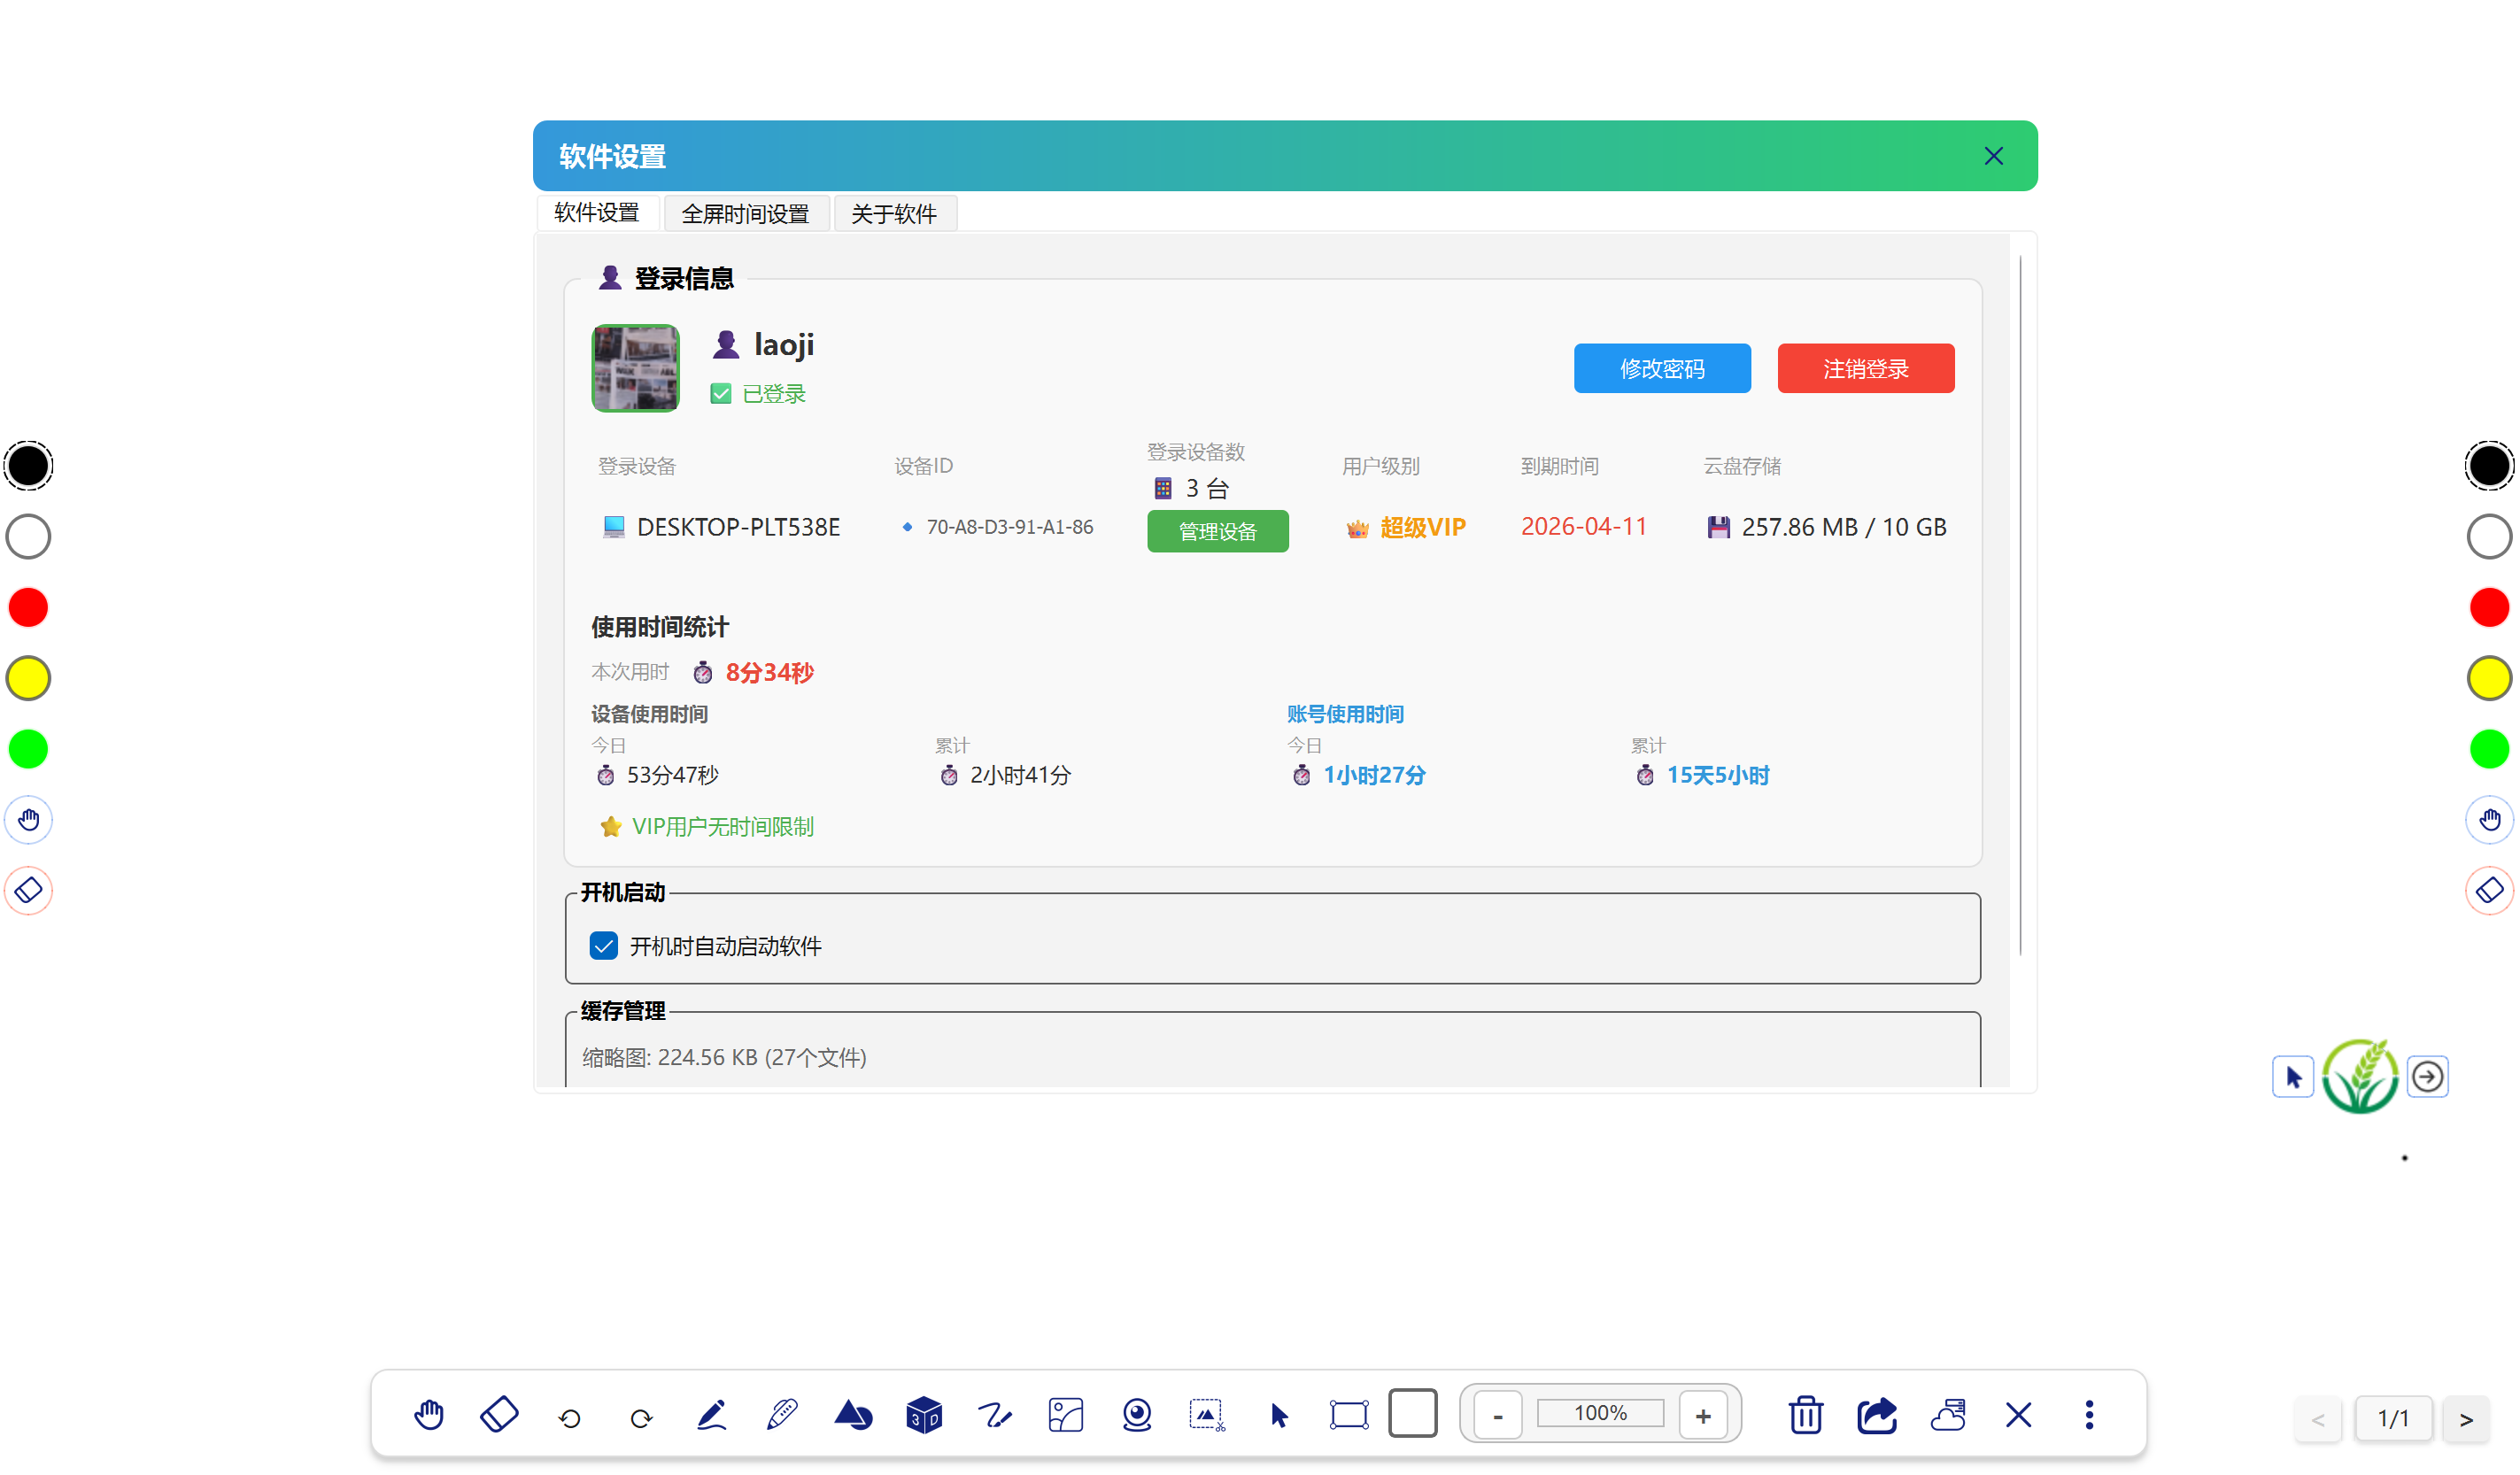Select the eraser tool in bottom toolbar
The height and width of the screenshot is (1475, 2520).
[x=499, y=1414]
